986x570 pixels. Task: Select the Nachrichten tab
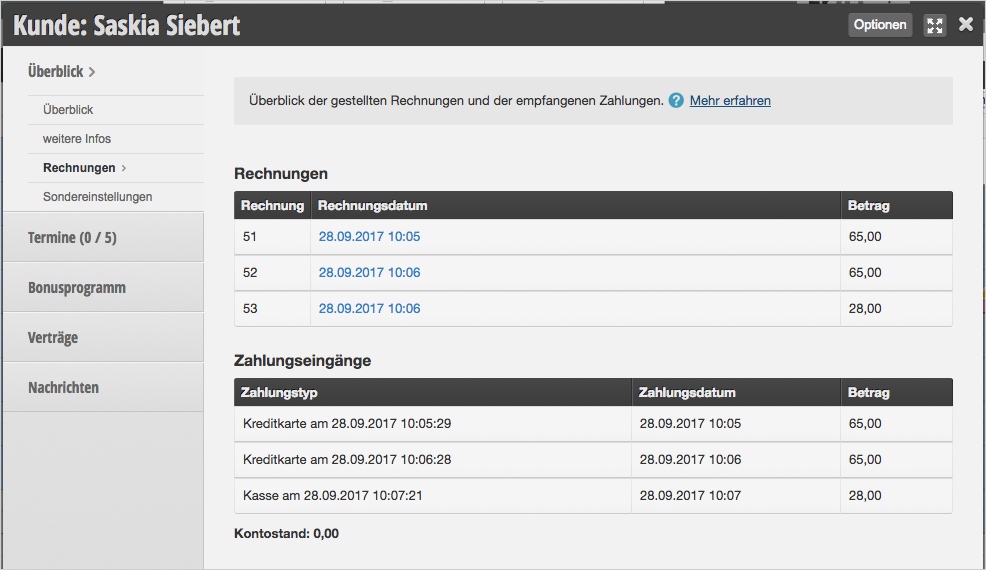click(63, 388)
